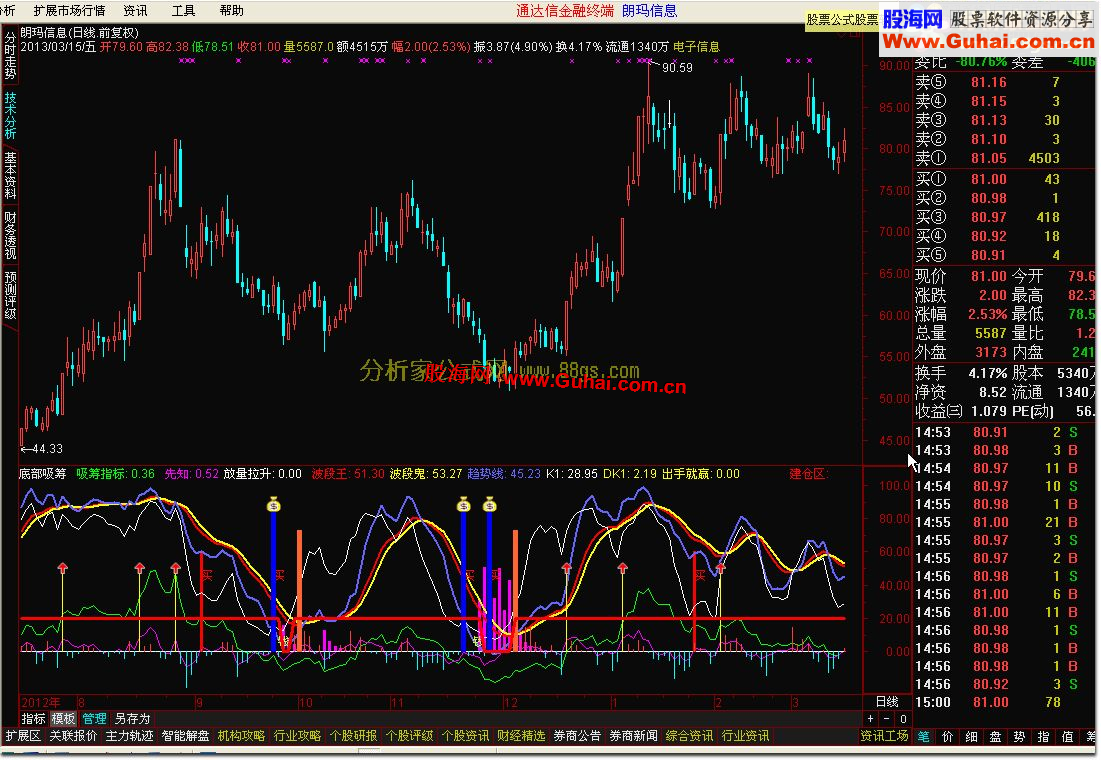The width and height of the screenshot is (1101, 760).
Task: Select the 指 index tab
Action: (x=1043, y=736)
